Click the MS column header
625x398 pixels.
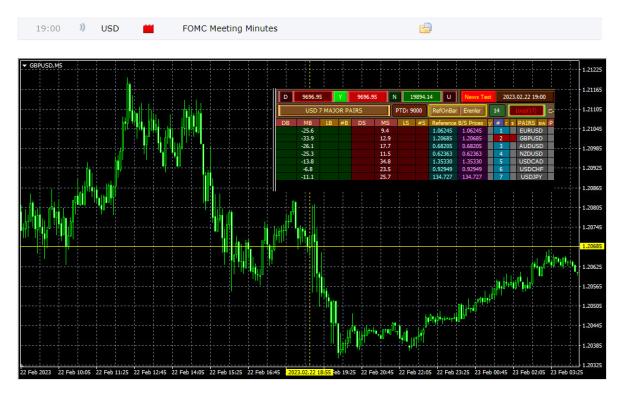[x=385, y=123]
